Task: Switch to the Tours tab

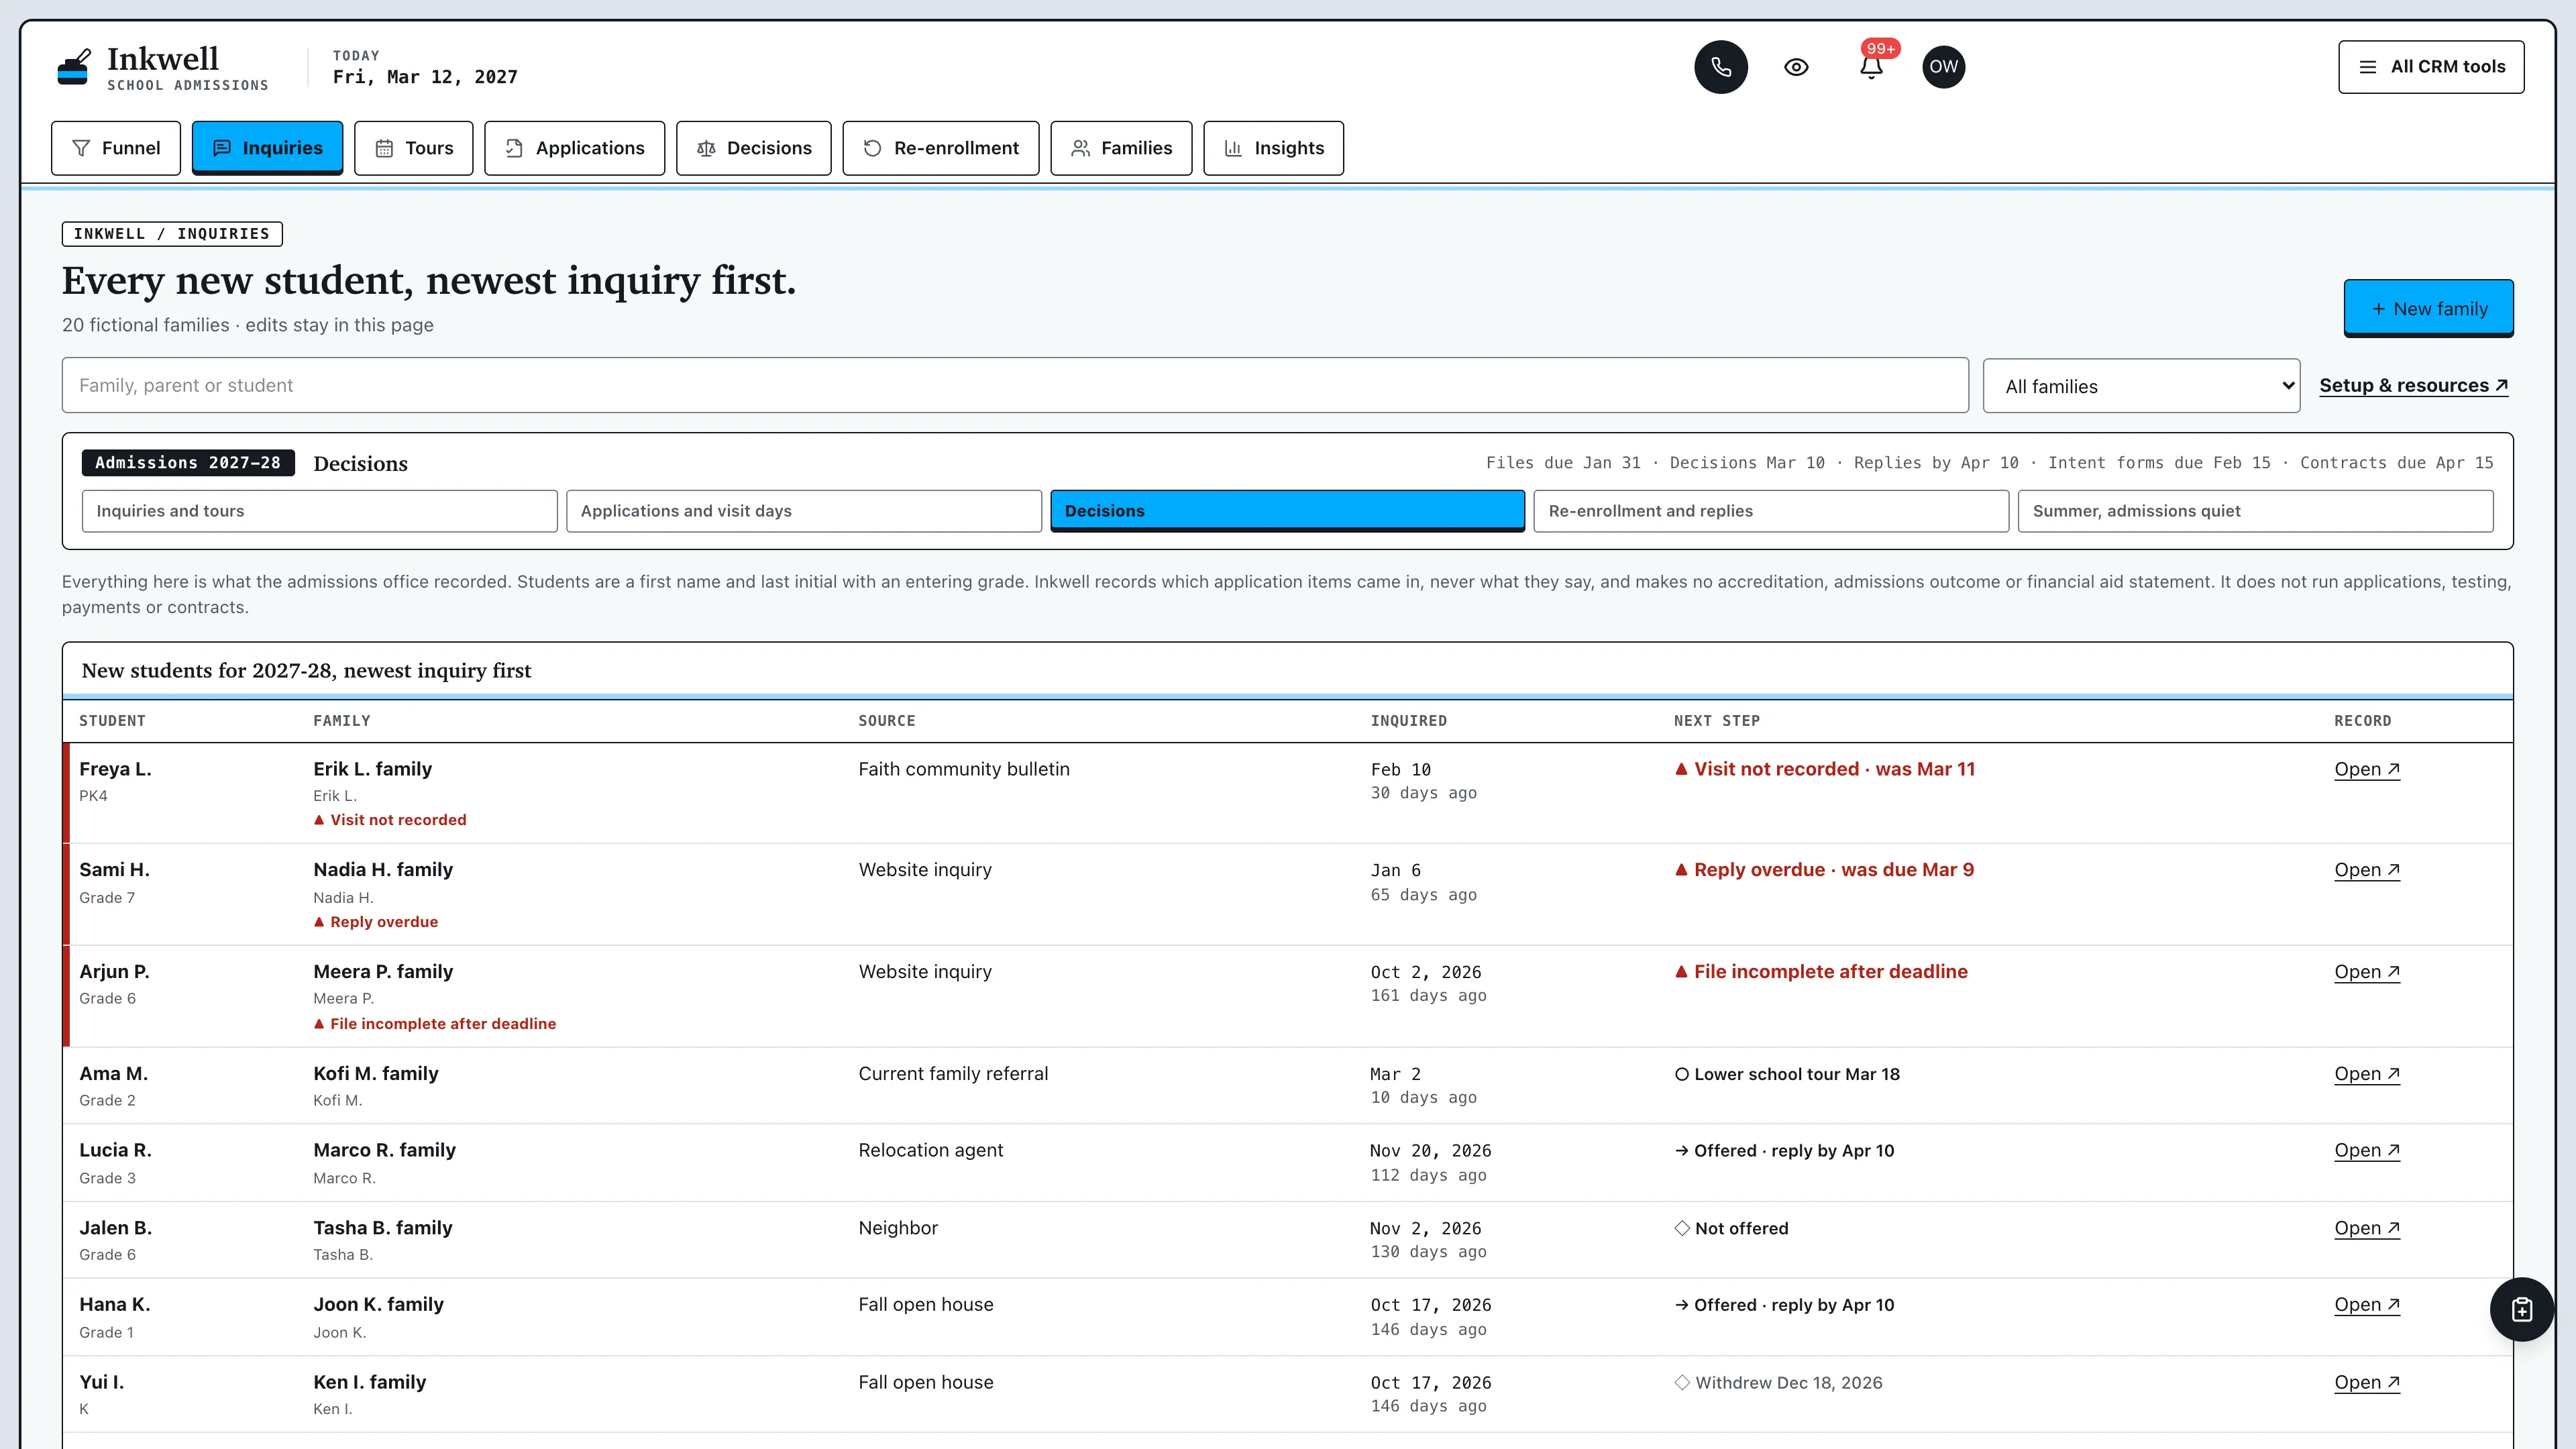Action: coord(414,148)
